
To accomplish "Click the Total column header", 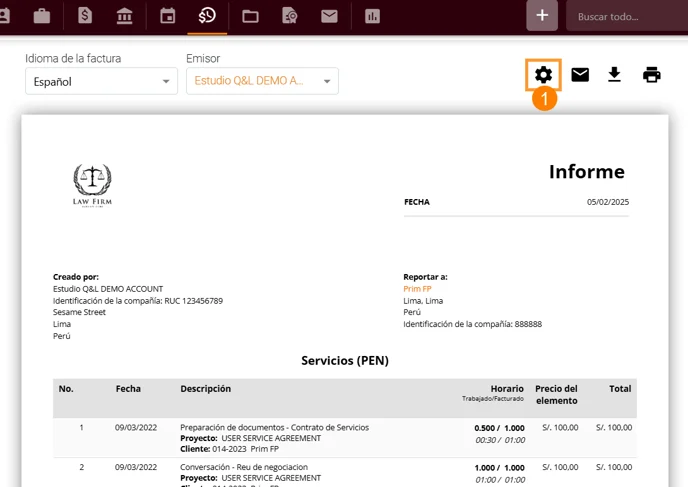I will click(620, 389).
